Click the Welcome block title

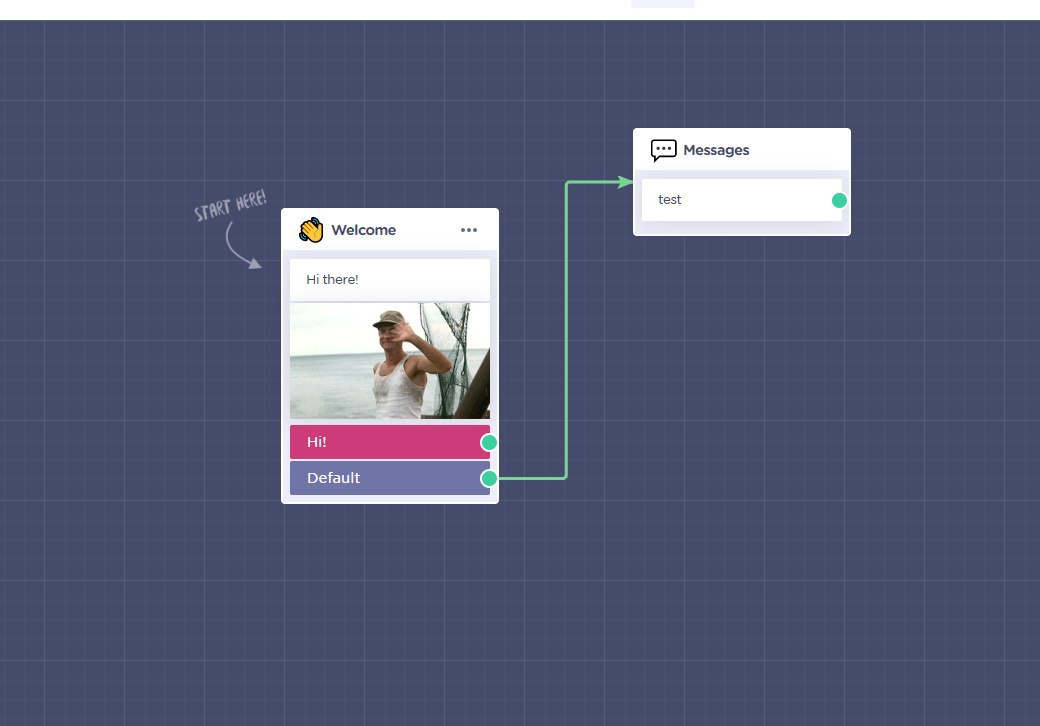(x=363, y=230)
